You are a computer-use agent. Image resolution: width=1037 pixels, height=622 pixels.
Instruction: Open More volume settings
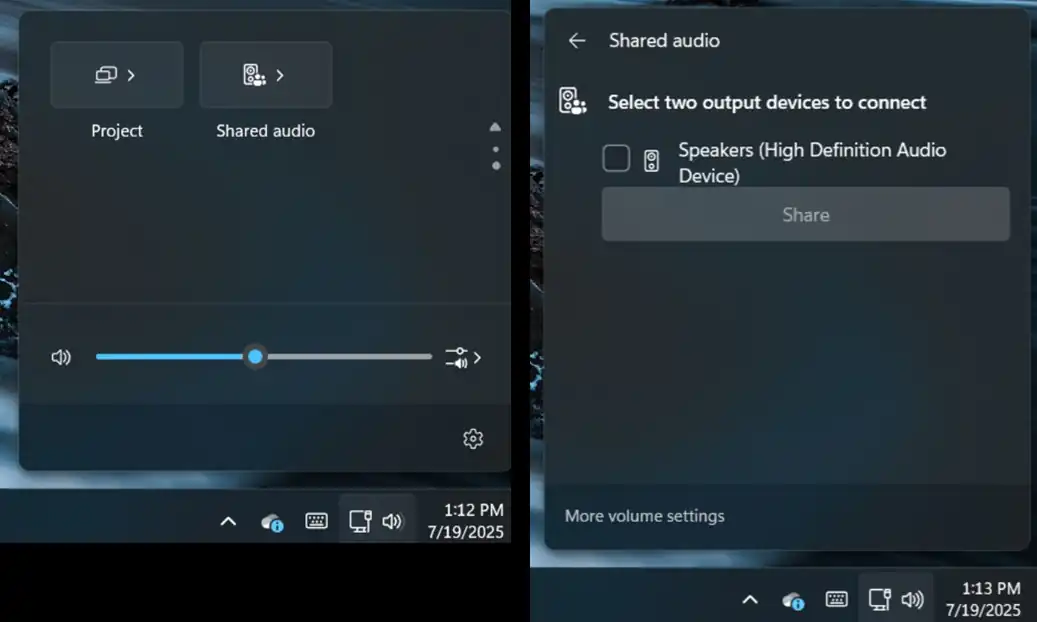[x=644, y=516]
